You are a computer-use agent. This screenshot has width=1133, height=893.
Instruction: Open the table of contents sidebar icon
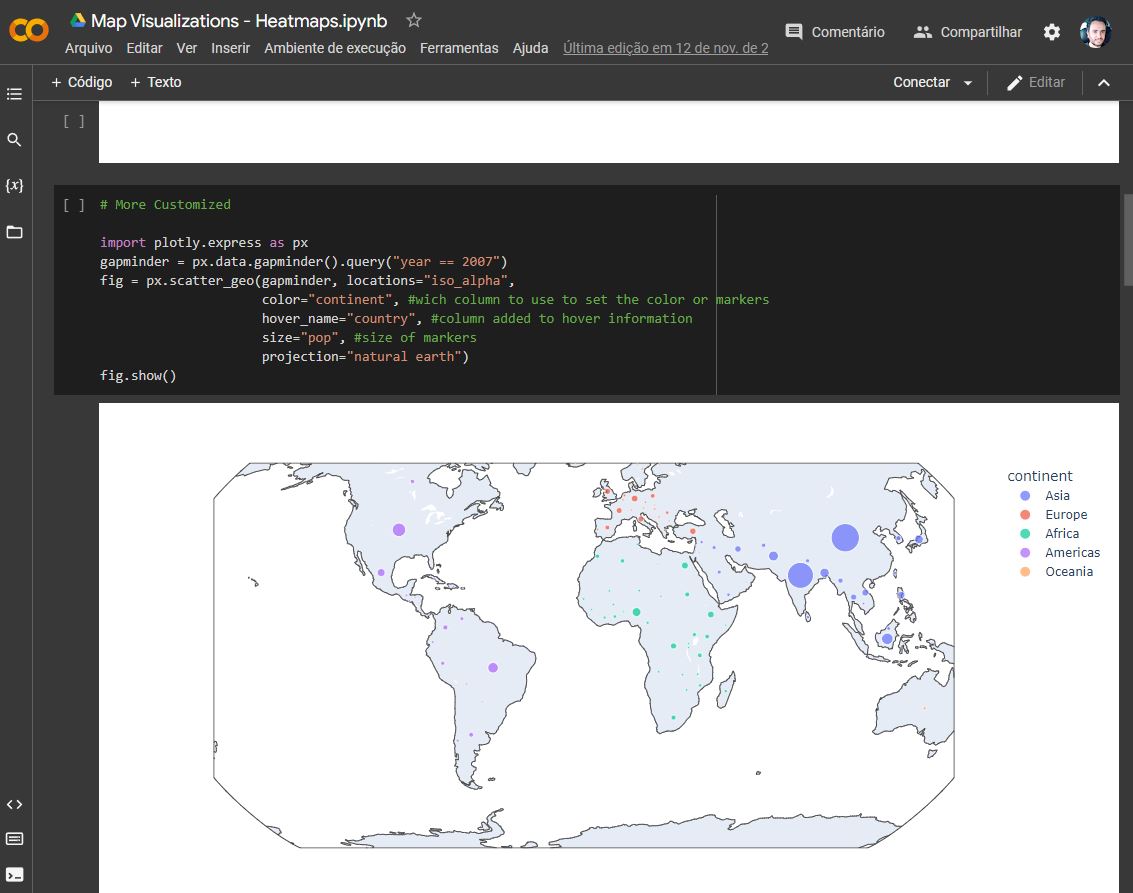14,94
